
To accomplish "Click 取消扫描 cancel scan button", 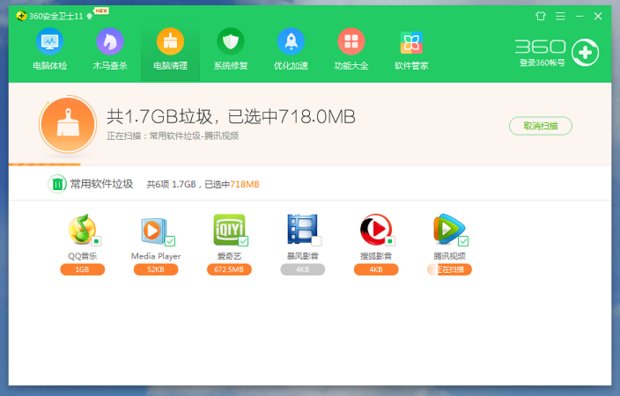I will pos(541,126).
